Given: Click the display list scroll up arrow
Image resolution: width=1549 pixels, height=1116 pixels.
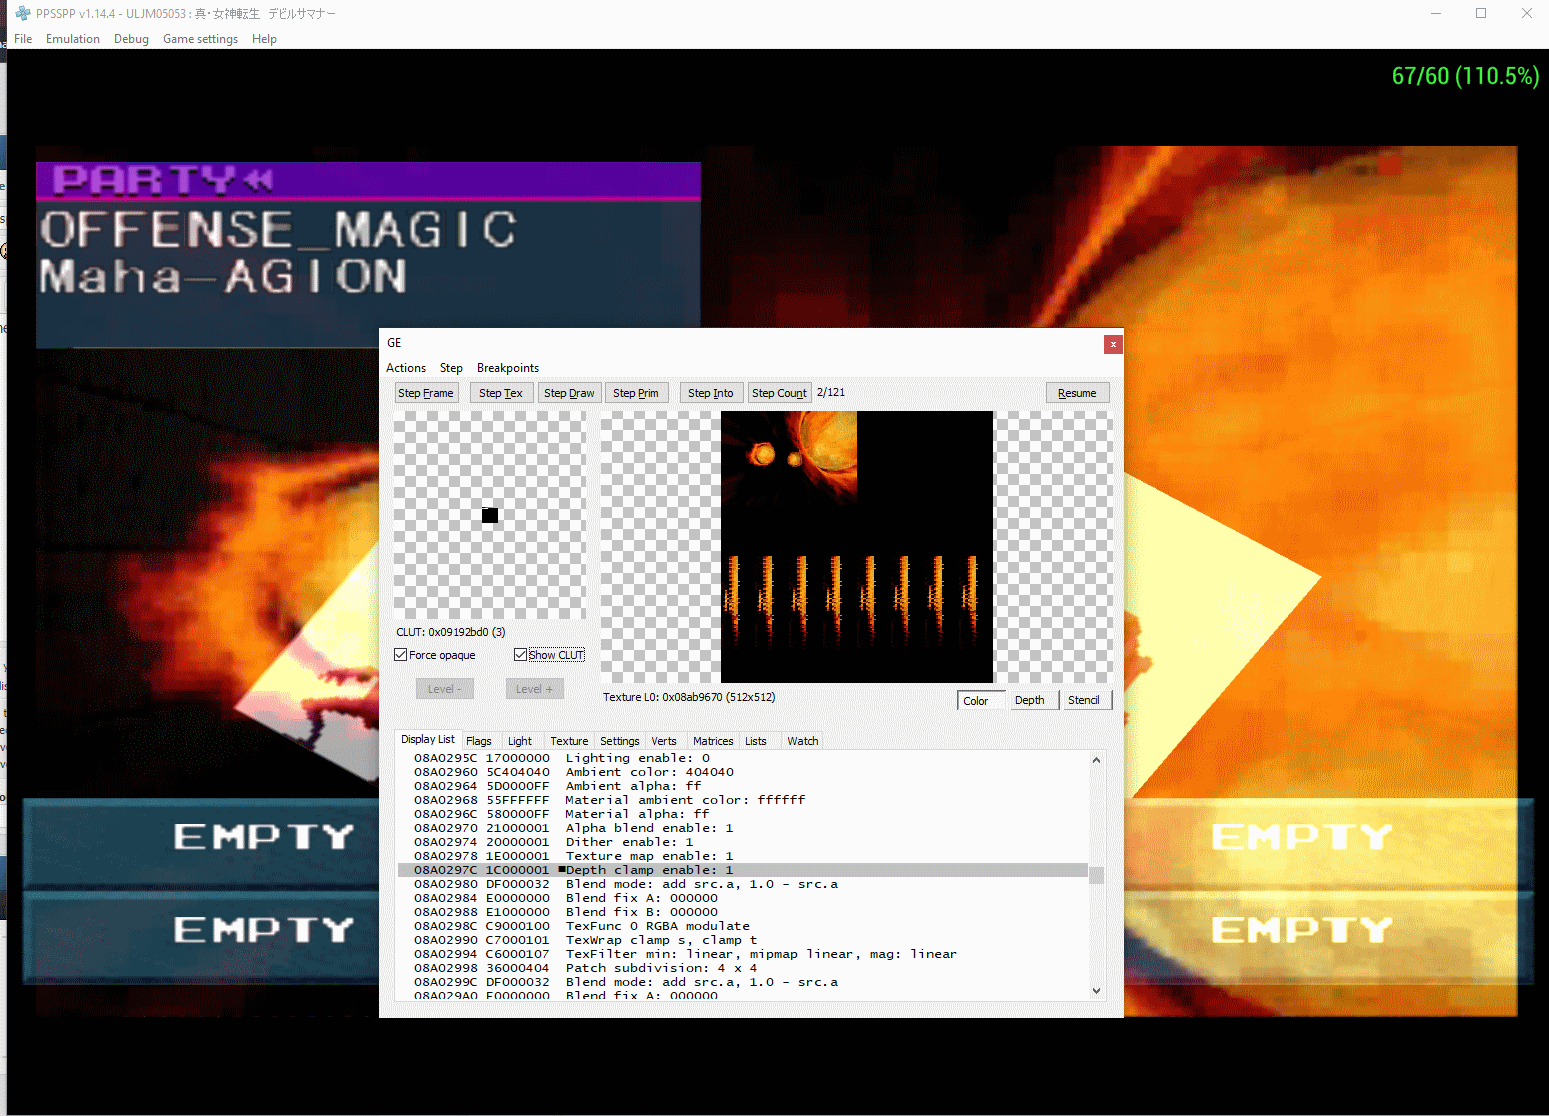Looking at the screenshot, I should pos(1097,760).
